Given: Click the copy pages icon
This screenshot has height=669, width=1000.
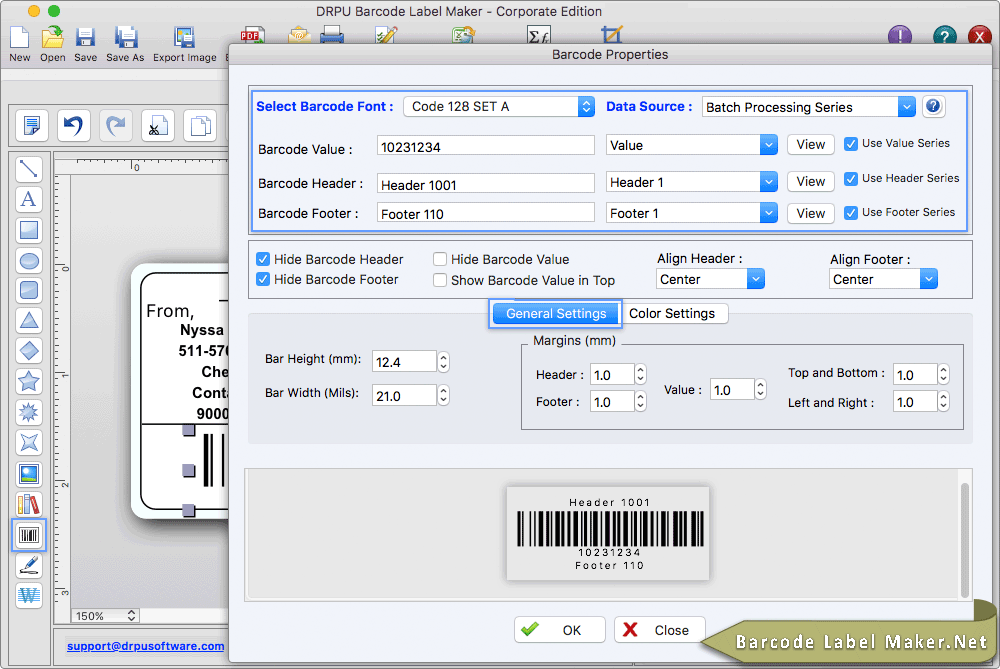Looking at the screenshot, I should tap(200, 125).
